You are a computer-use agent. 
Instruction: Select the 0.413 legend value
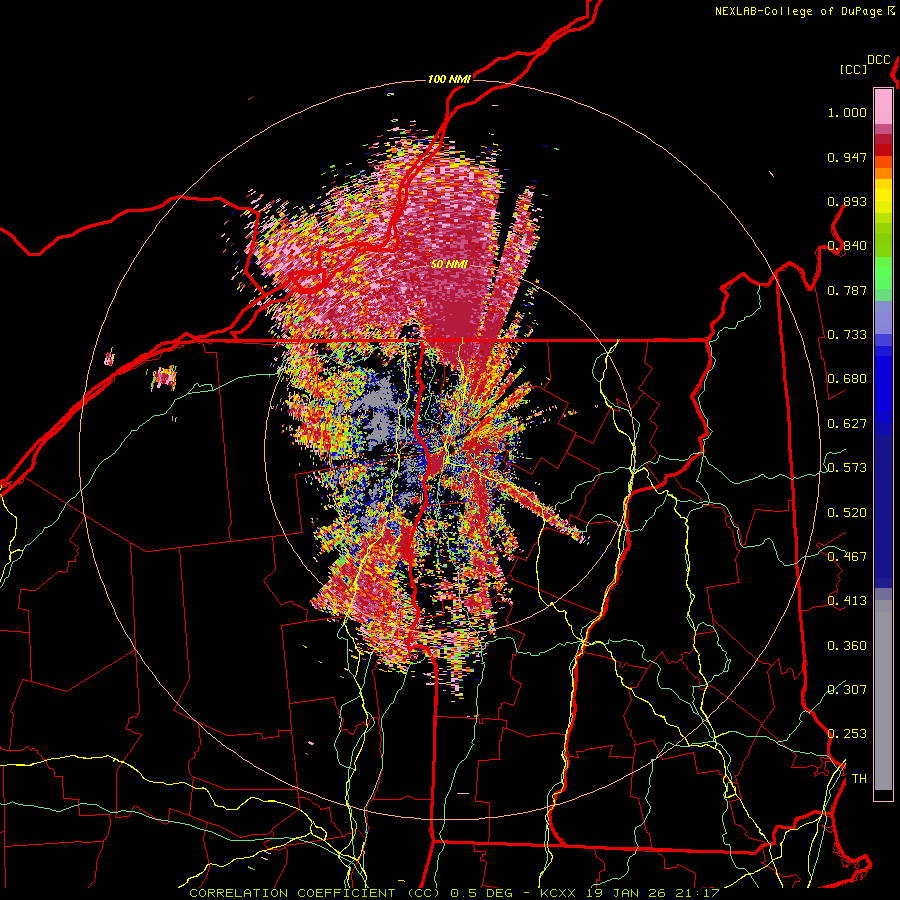point(847,601)
